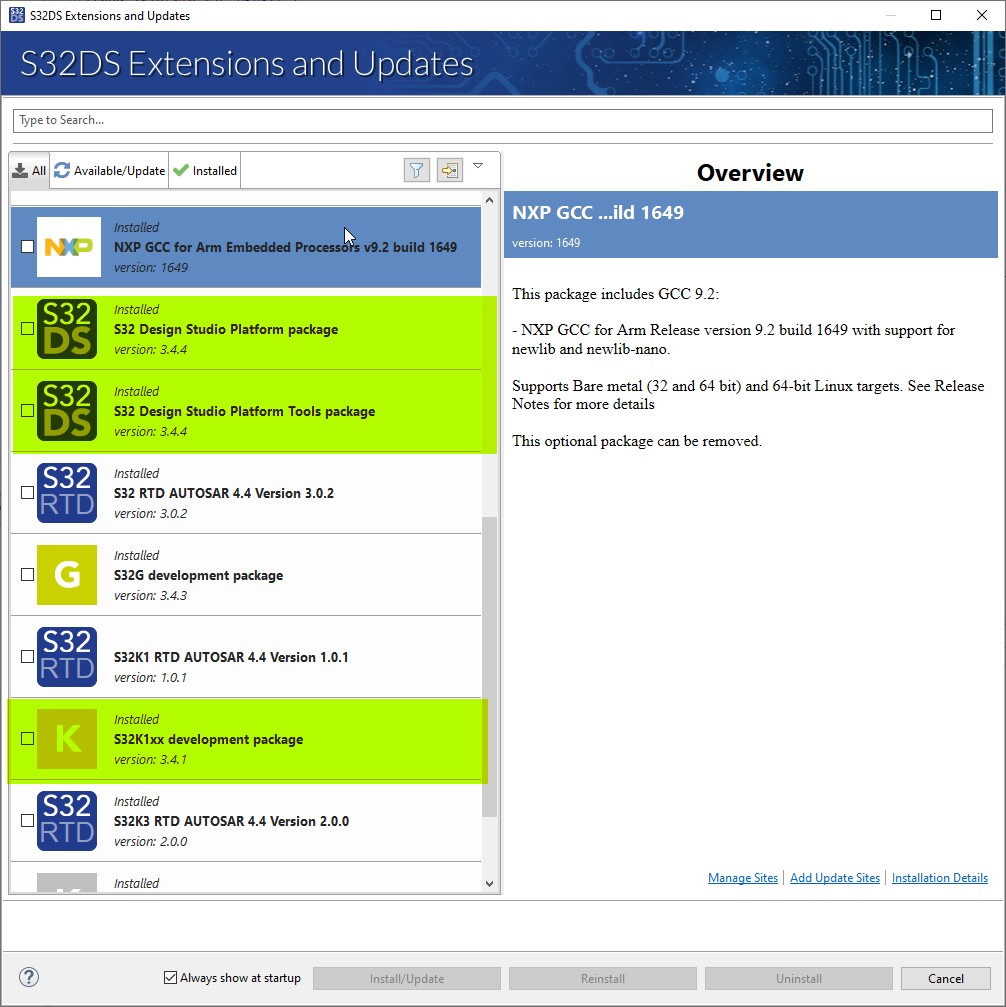Image resolution: width=1006 pixels, height=1007 pixels.
Task: Click the filter funnel icon
Action: 416,170
